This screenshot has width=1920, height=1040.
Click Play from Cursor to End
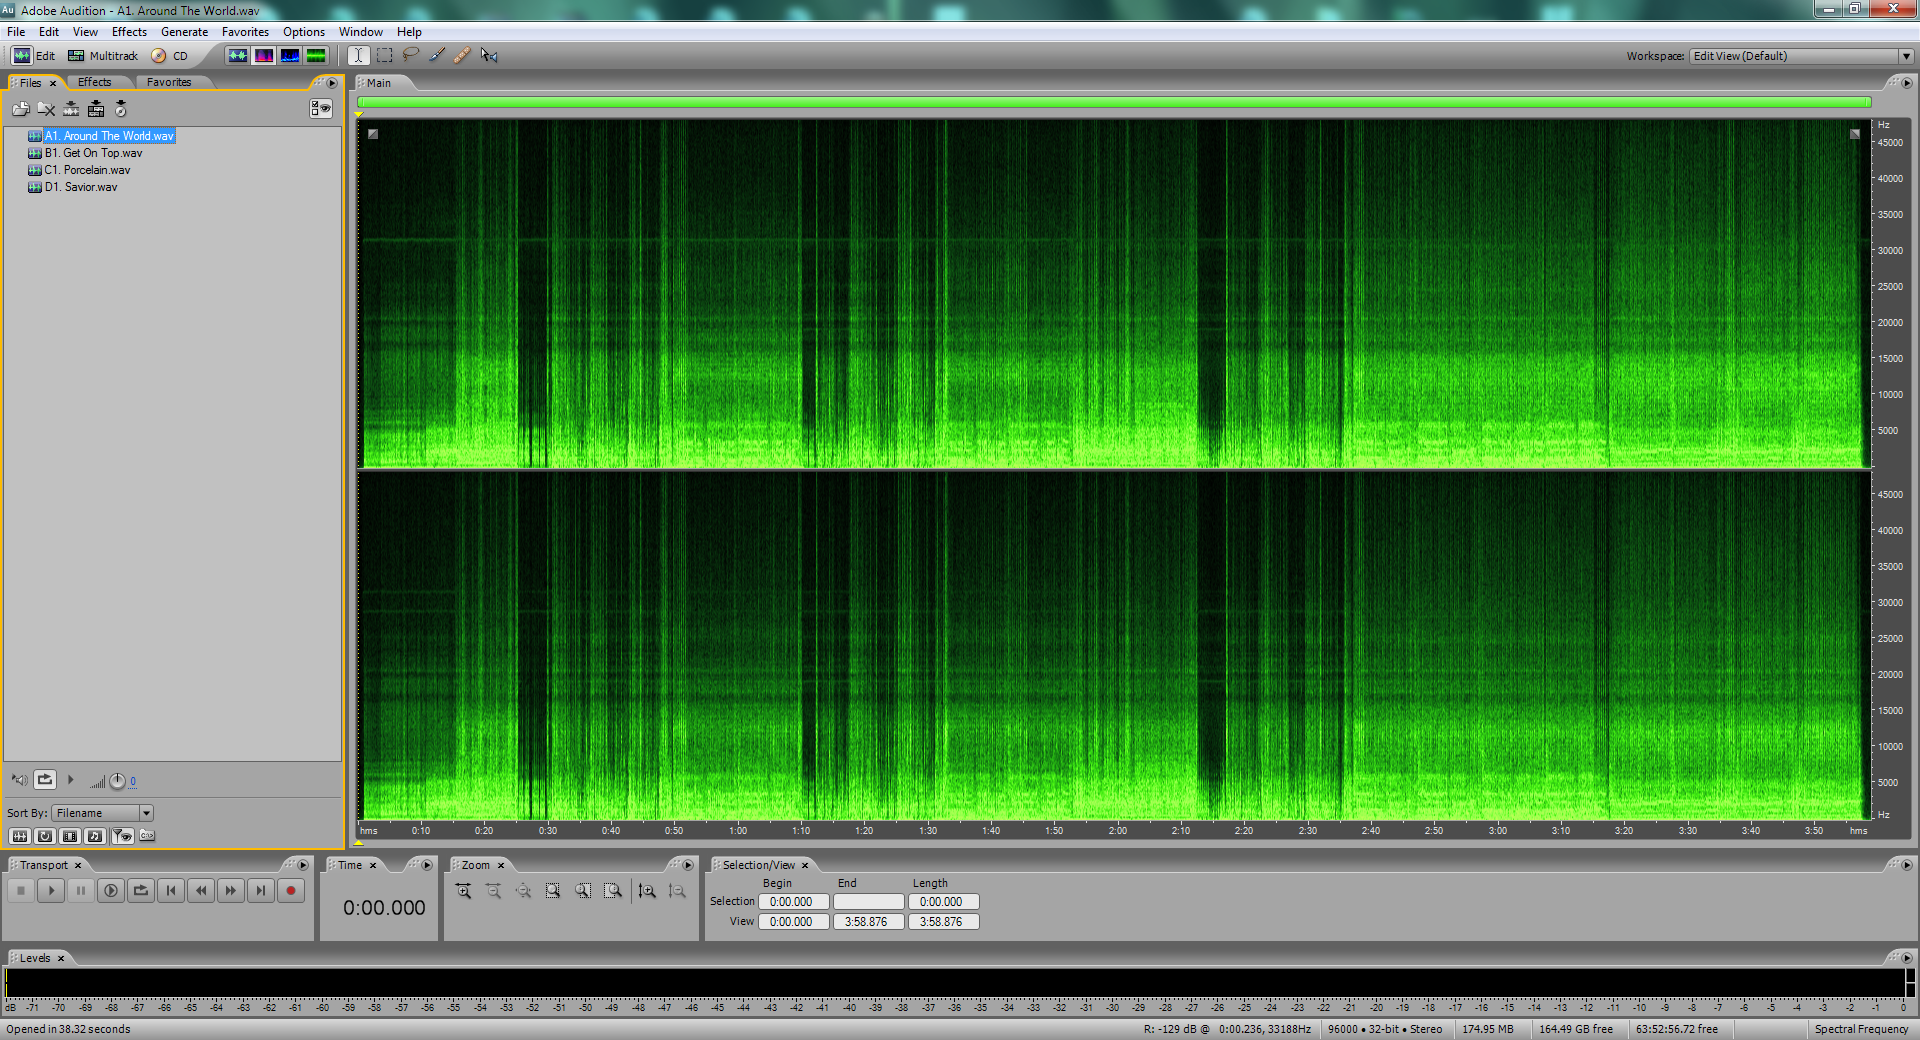click(111, 890)
